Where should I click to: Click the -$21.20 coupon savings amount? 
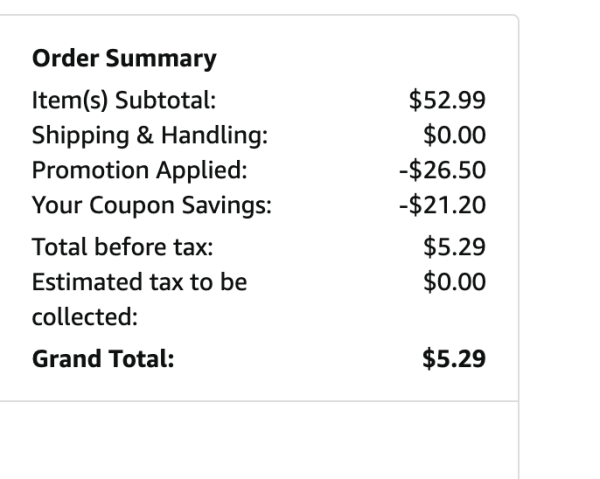[442, 205]
